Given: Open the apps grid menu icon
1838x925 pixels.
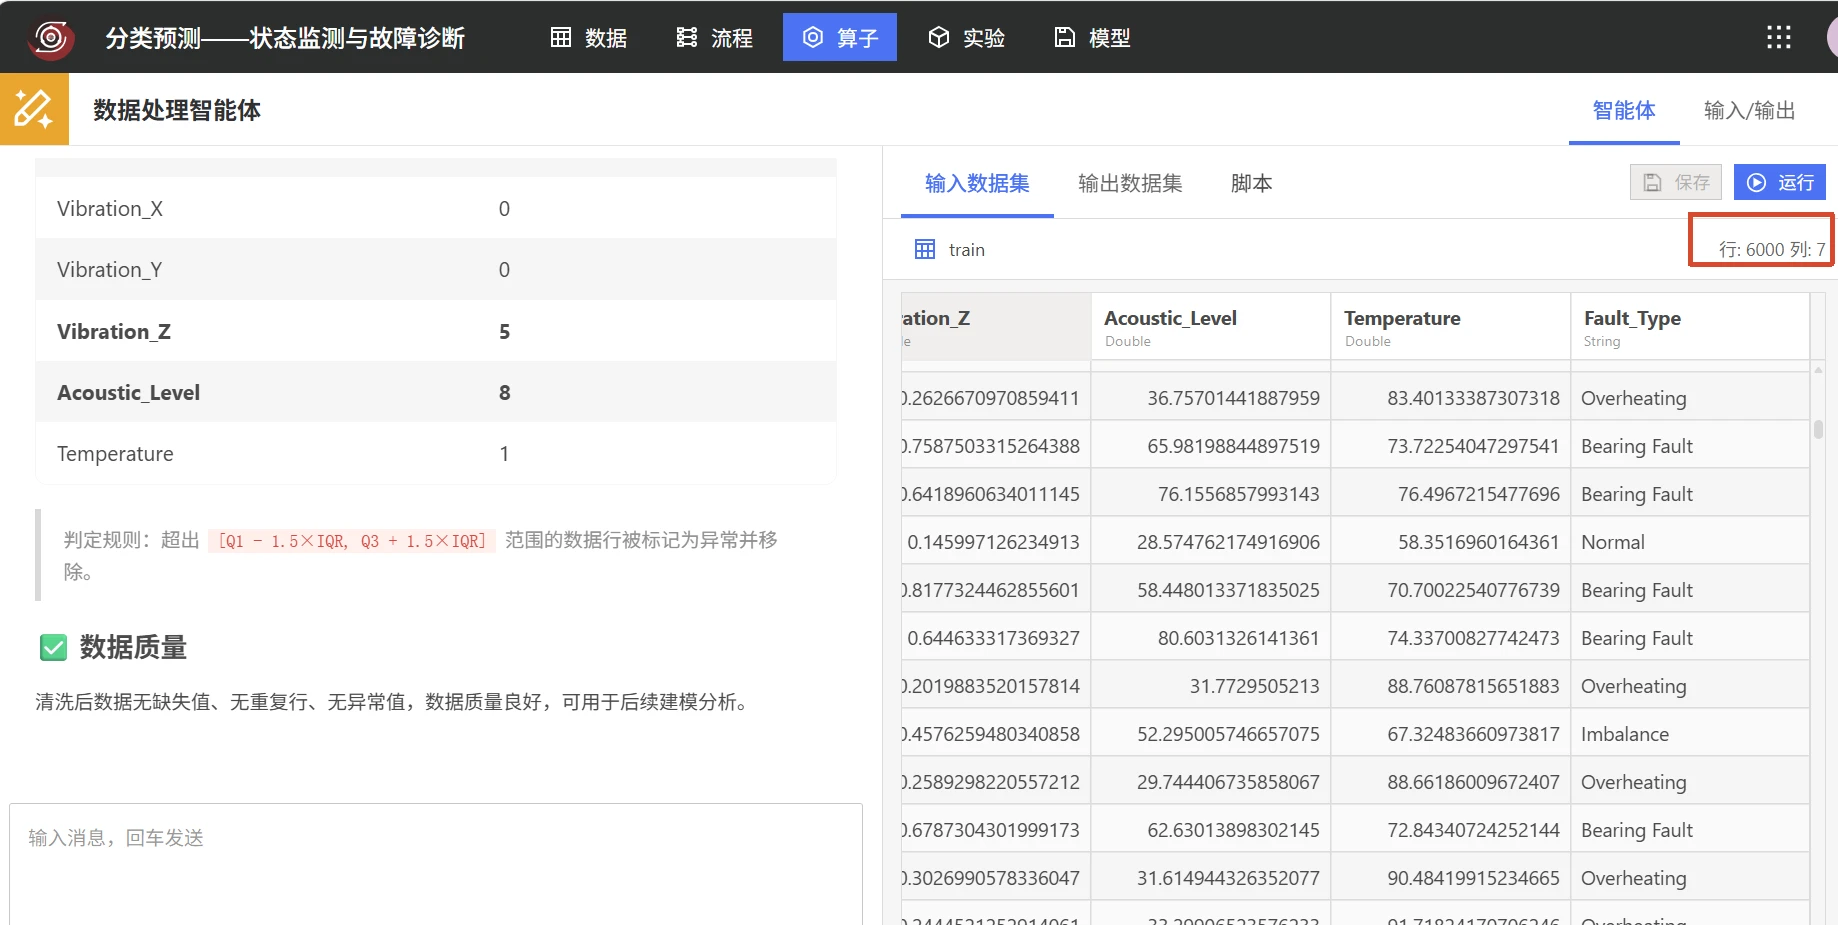Looking at the screenshot, I should tap(1778, 38).
